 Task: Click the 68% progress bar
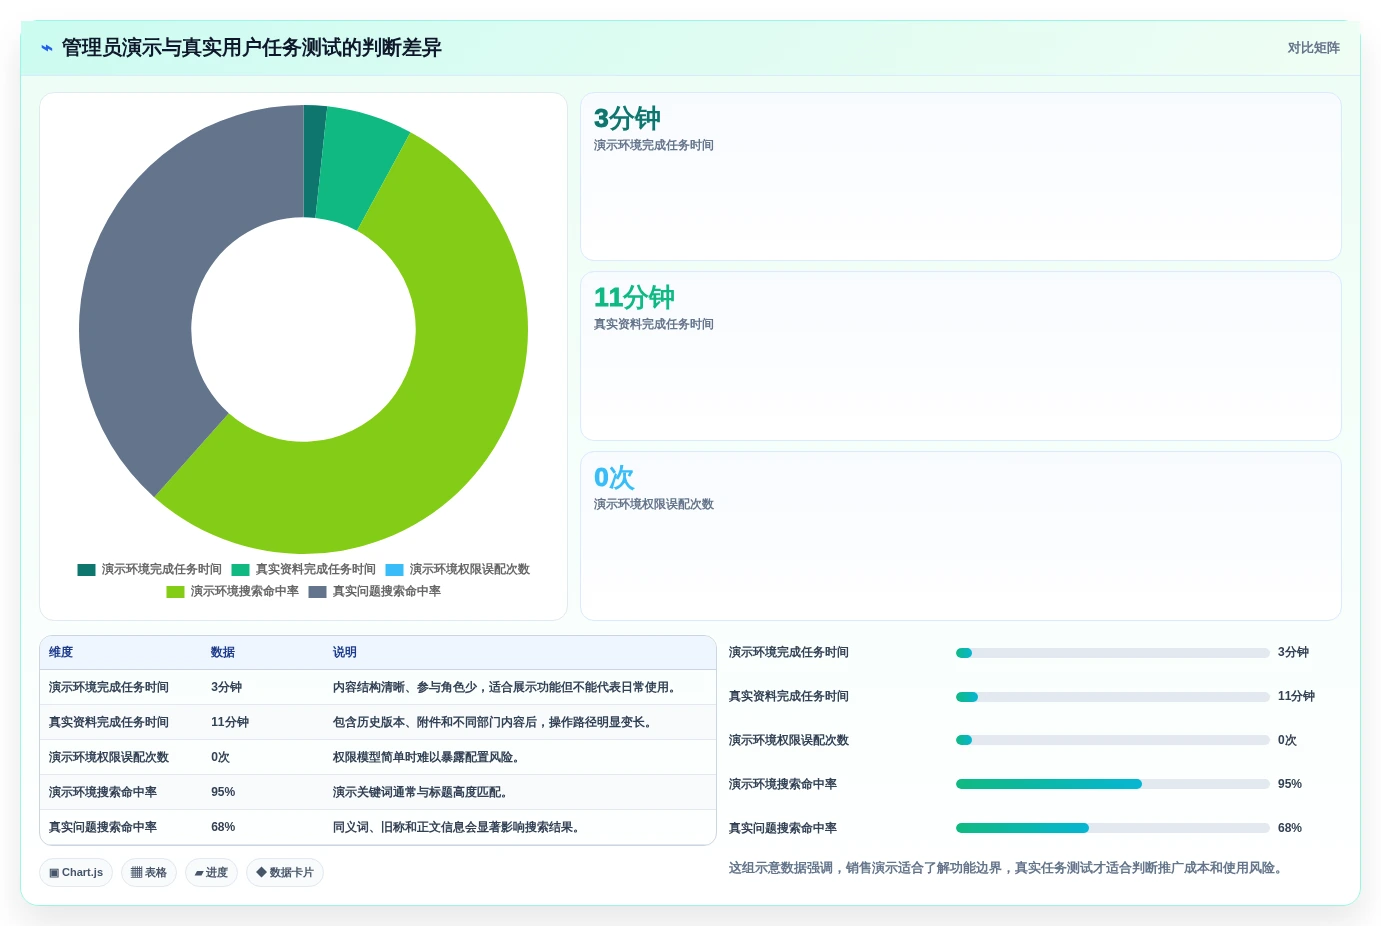click(1113, 828)
